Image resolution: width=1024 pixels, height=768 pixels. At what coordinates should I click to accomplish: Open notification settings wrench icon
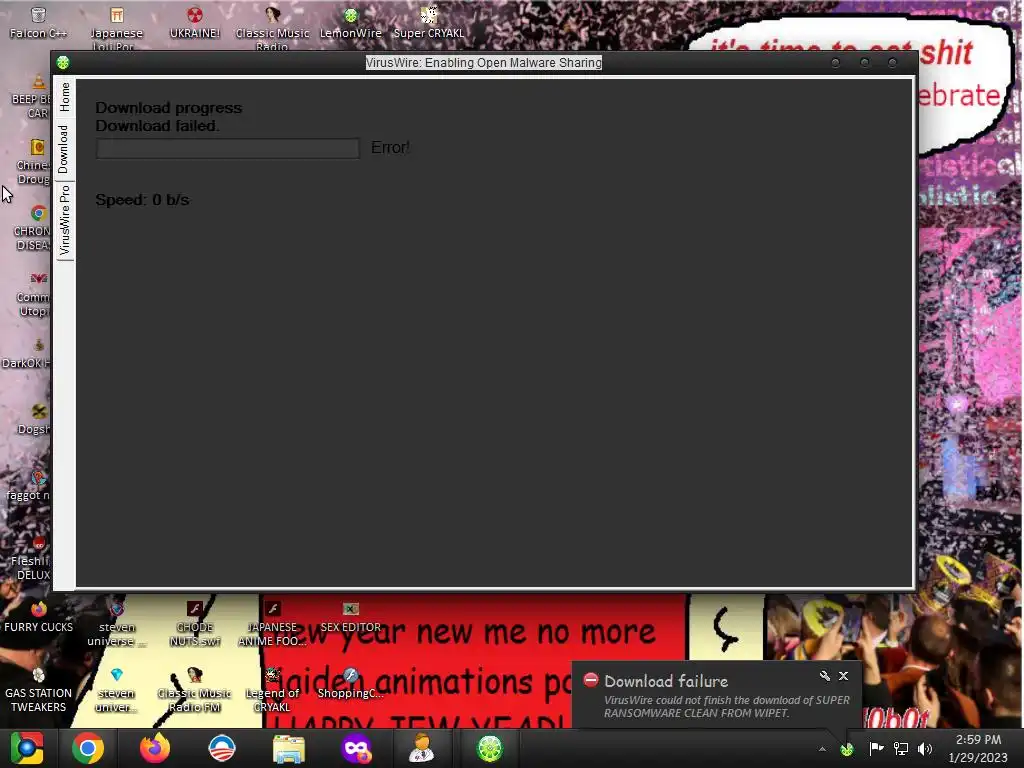click(825, 676)
